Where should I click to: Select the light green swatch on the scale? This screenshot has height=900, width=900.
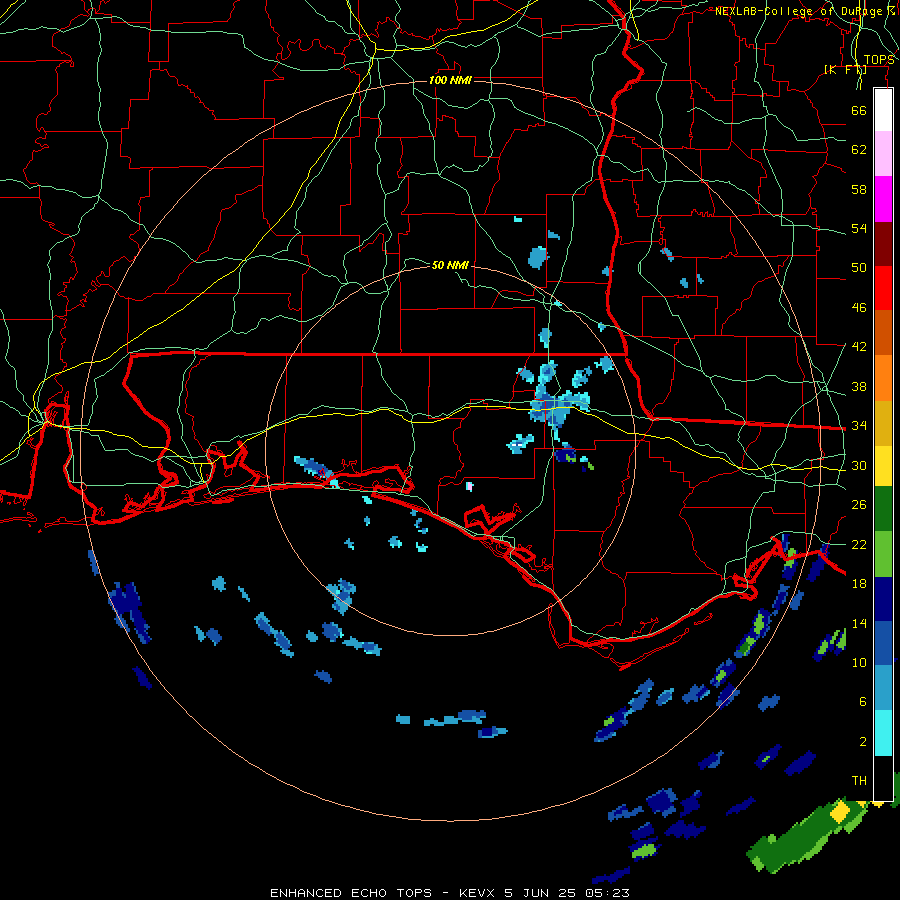883,554
